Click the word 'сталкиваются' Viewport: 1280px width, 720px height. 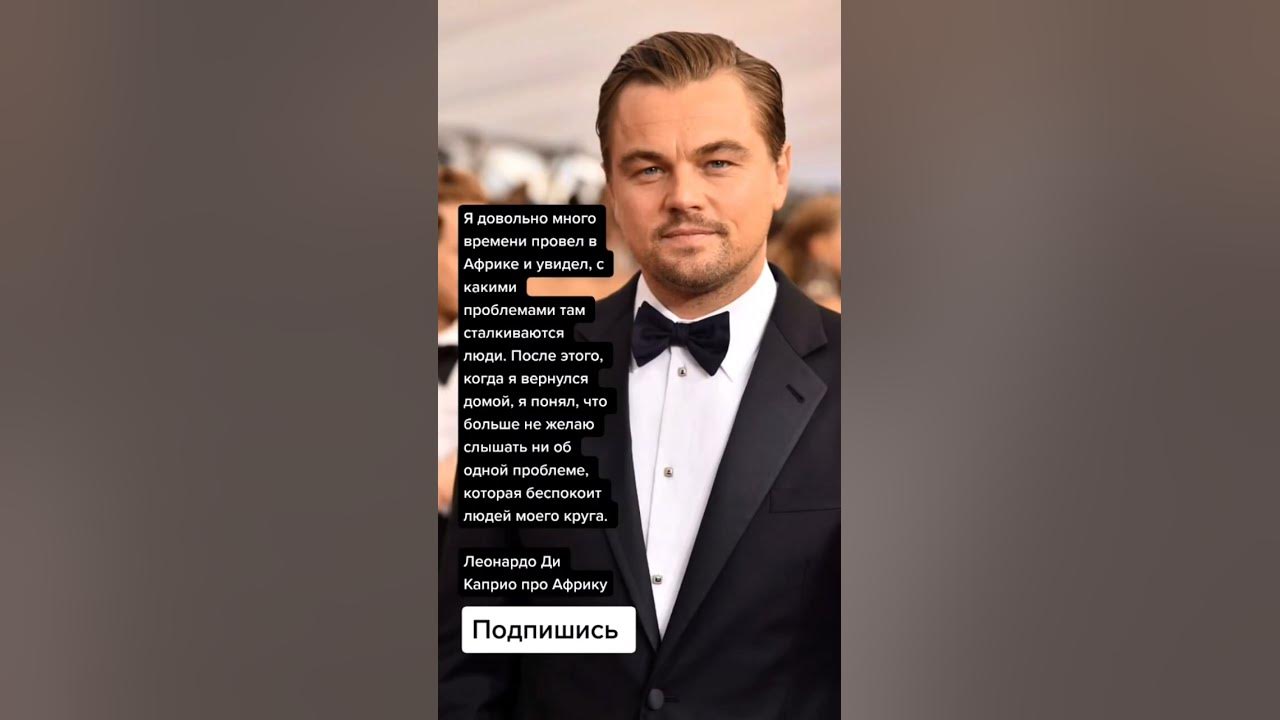point(514,333)
